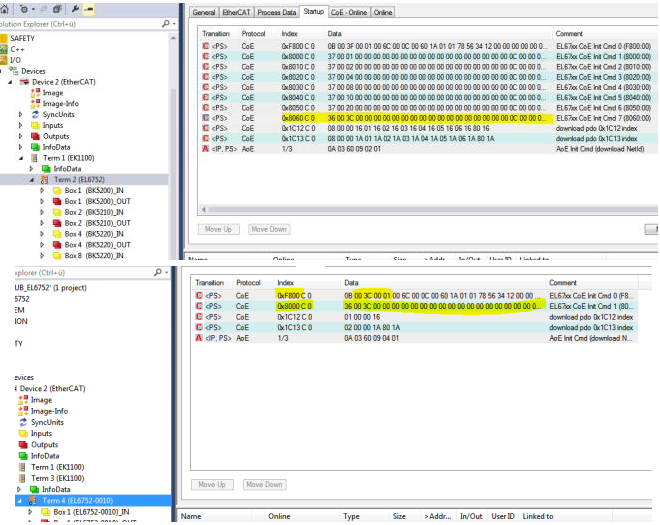This screenshot has width=660, height=525.
Task: Click the search magnifier in Solution Explorer (Ctrl+ü)
Action: tap(166, 24)
